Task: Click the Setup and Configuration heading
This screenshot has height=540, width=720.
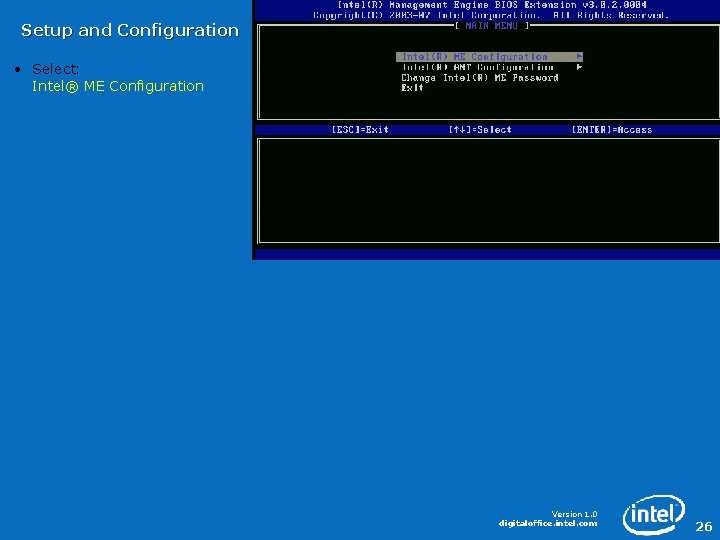Action: 130,30
